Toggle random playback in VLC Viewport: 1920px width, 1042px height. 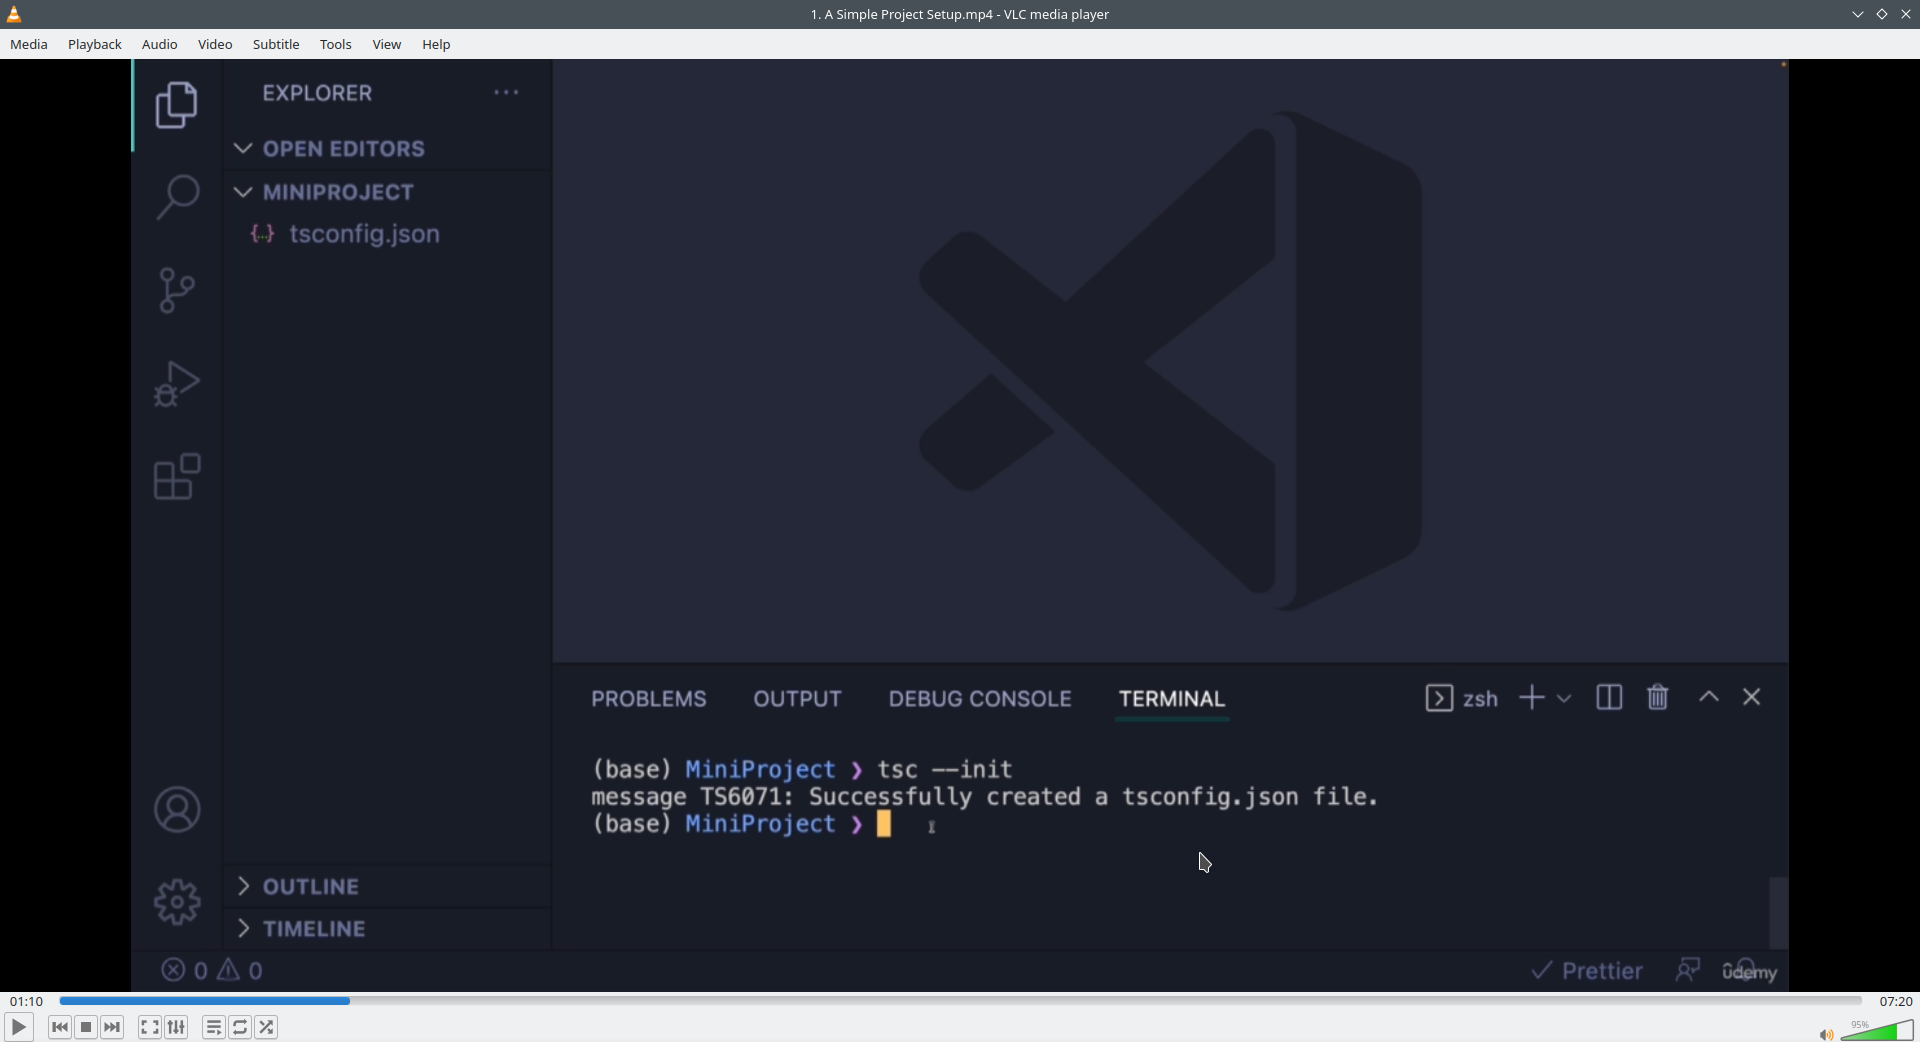266,1027
